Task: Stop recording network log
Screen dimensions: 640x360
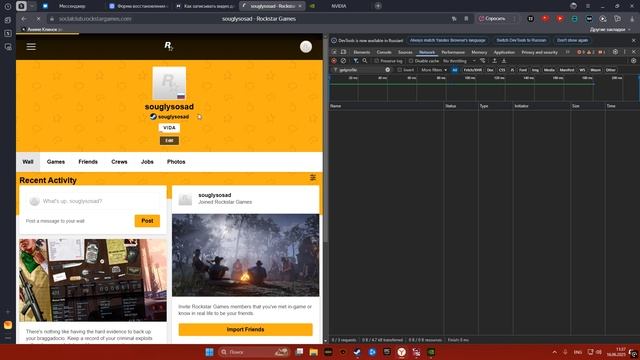Action: (334, 61)
